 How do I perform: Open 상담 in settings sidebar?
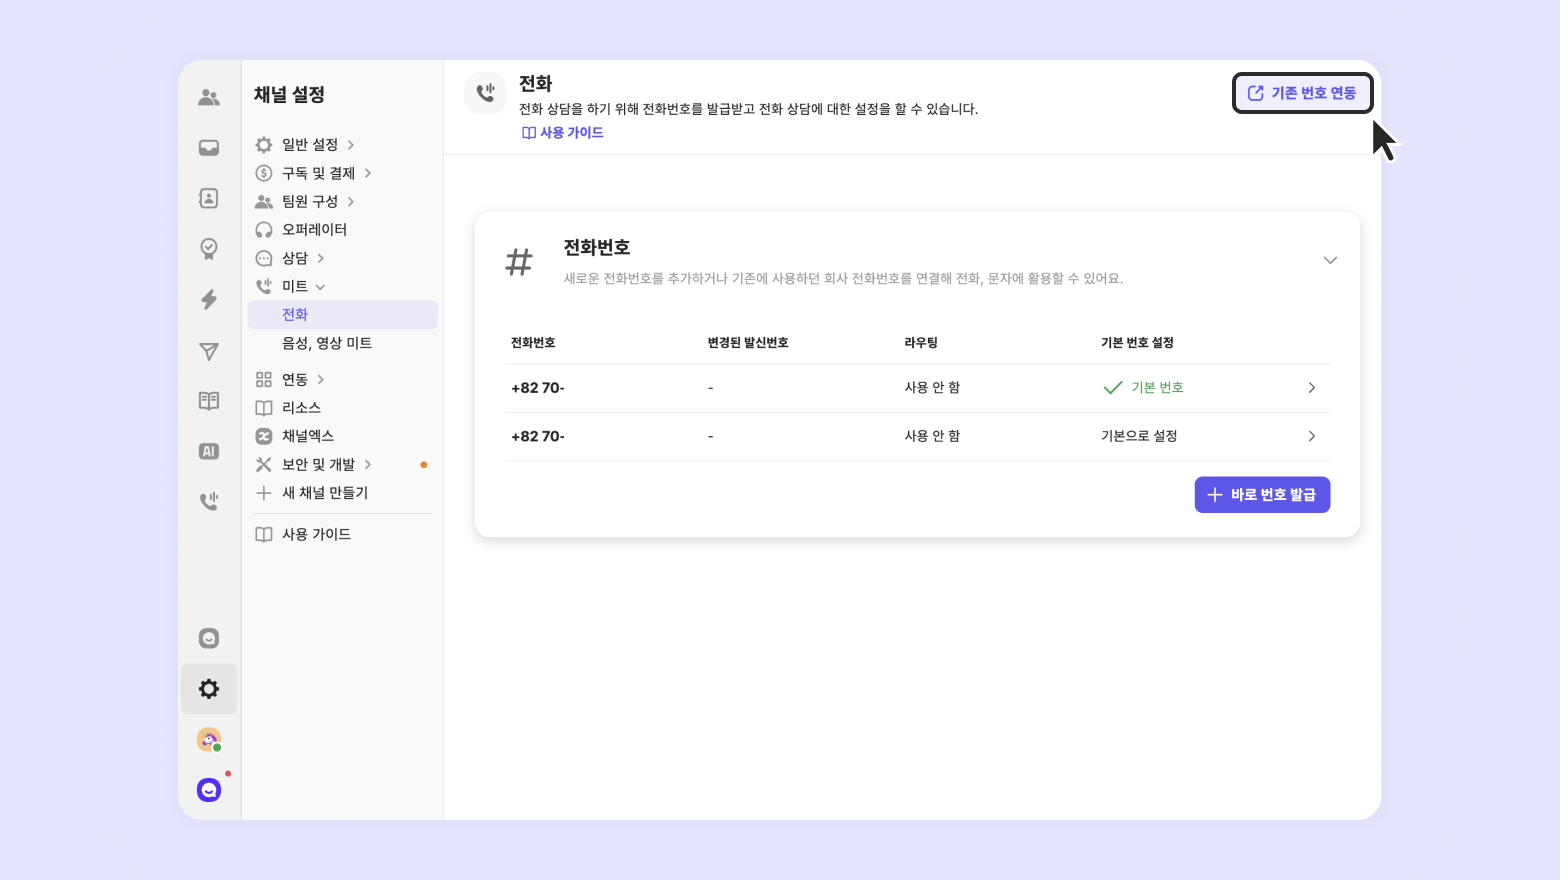[x=295, y=258]
